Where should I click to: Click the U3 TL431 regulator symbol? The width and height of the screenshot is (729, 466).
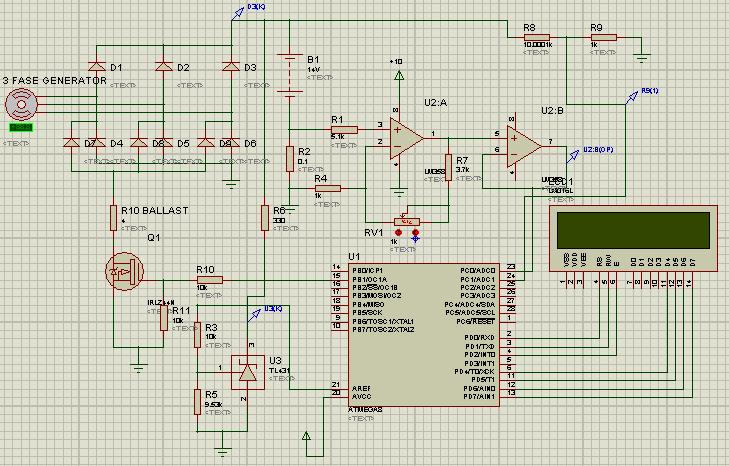[247, 372]
